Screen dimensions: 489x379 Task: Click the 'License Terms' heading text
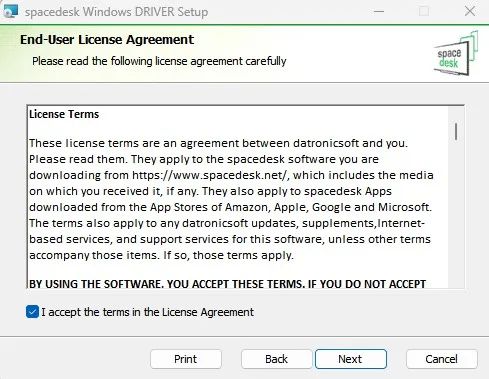point(64,114)
